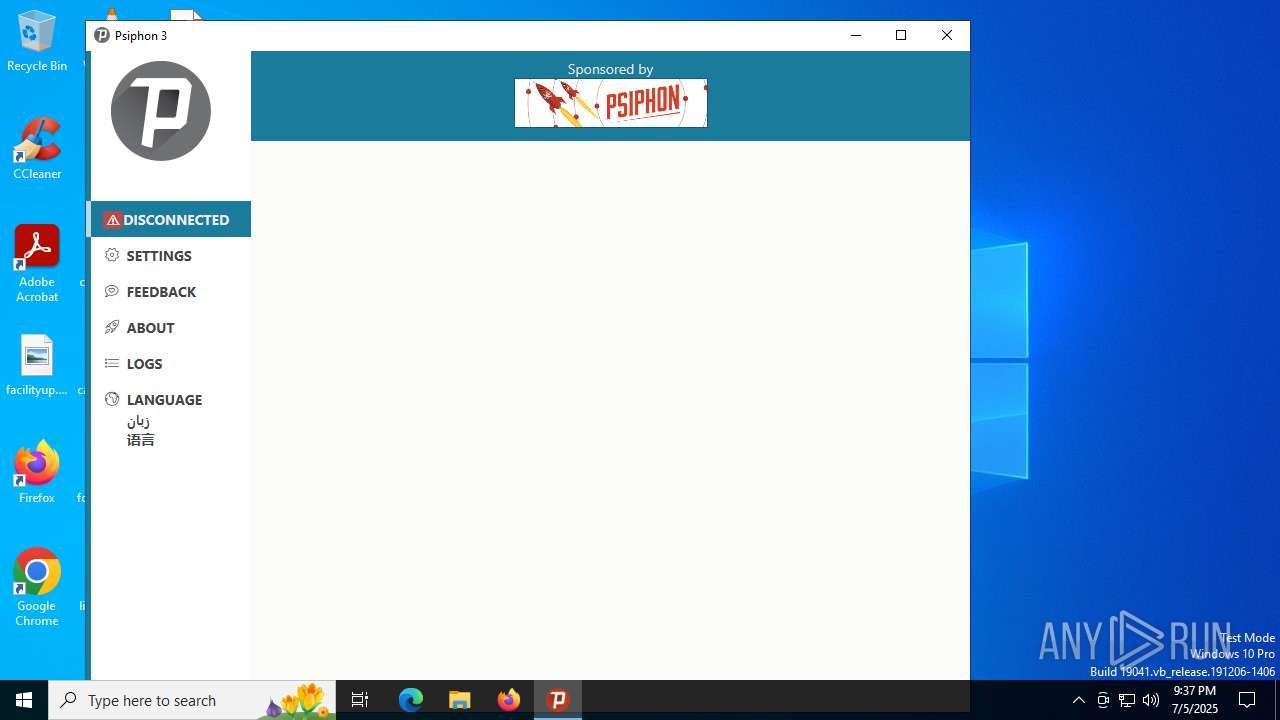This screenshot has width=1280, height=720.
Task: Select the Google Chrome desktop shortcut
Action: pyautogui.click(x=37, y=588)
